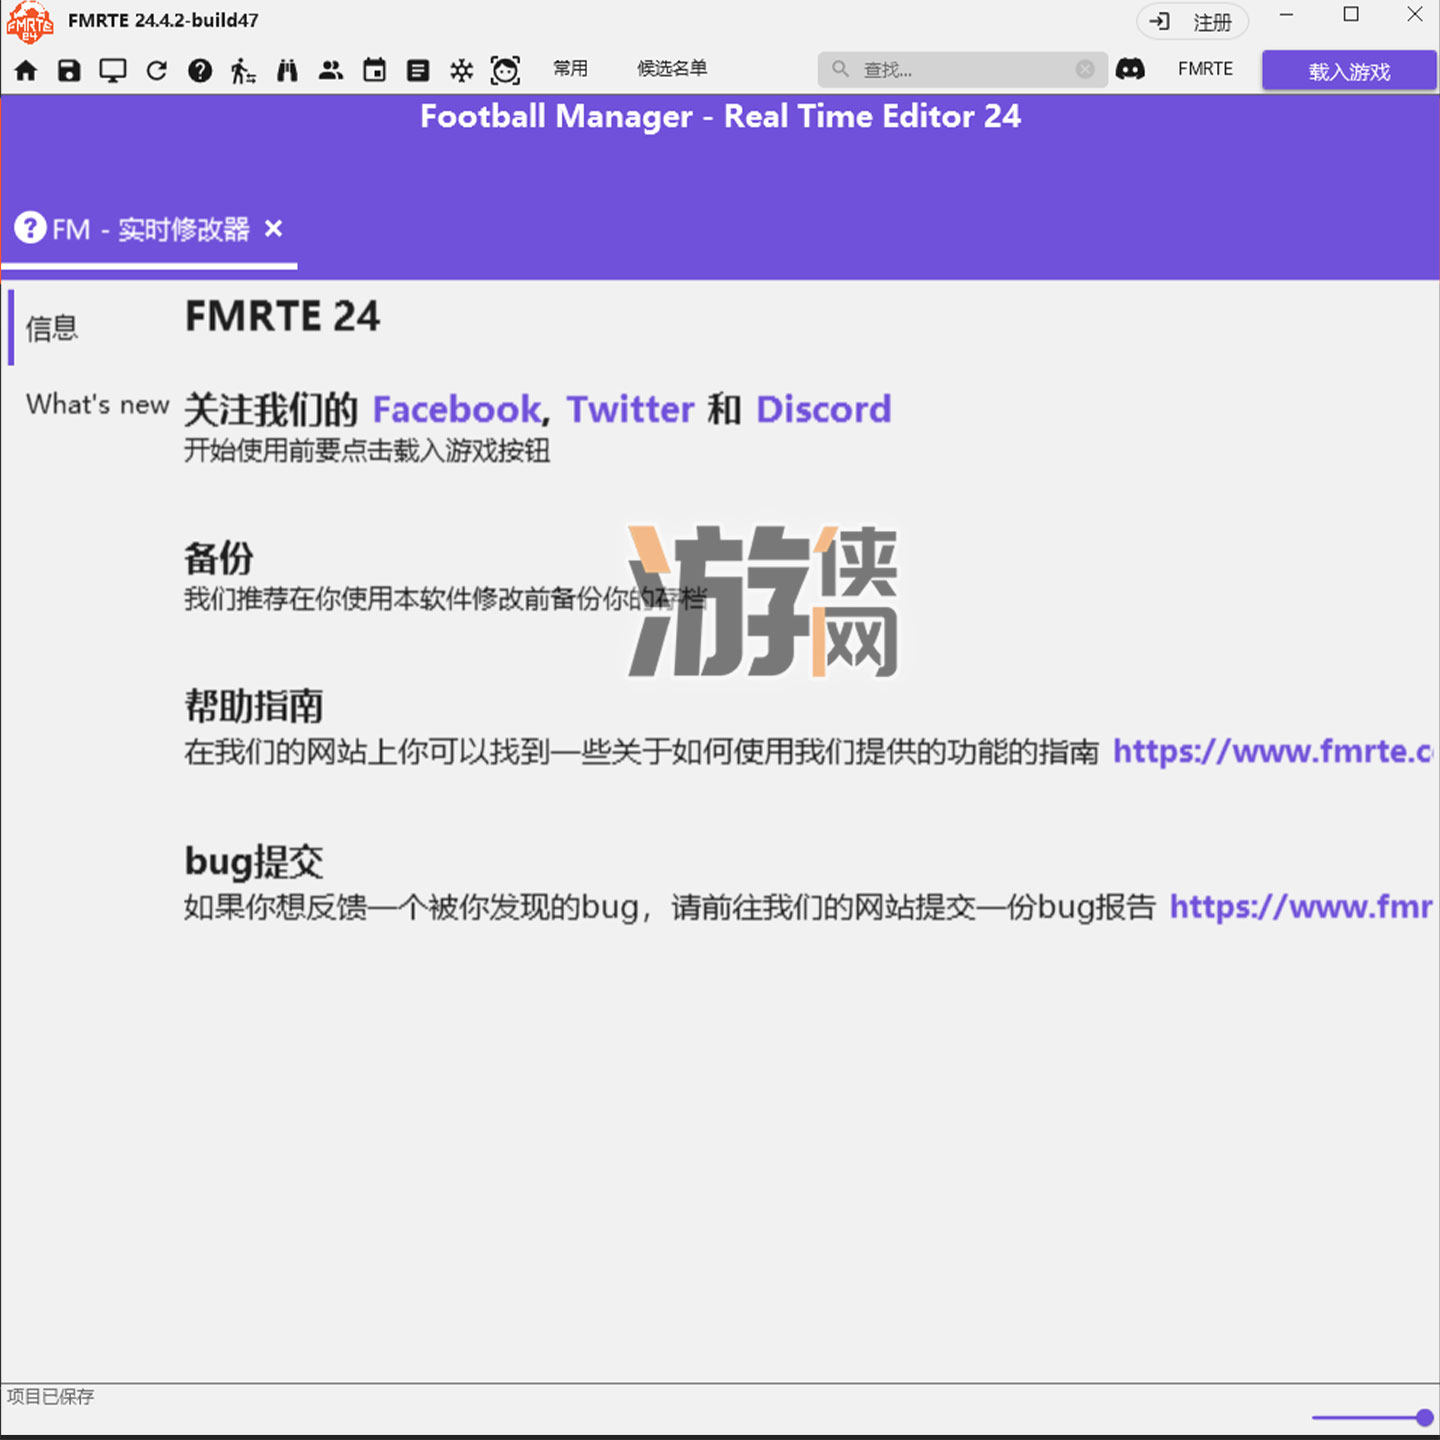This screenshot has height=1440, width=1440.
Task: Switch to the What's new section
Action: click(96, 405)
